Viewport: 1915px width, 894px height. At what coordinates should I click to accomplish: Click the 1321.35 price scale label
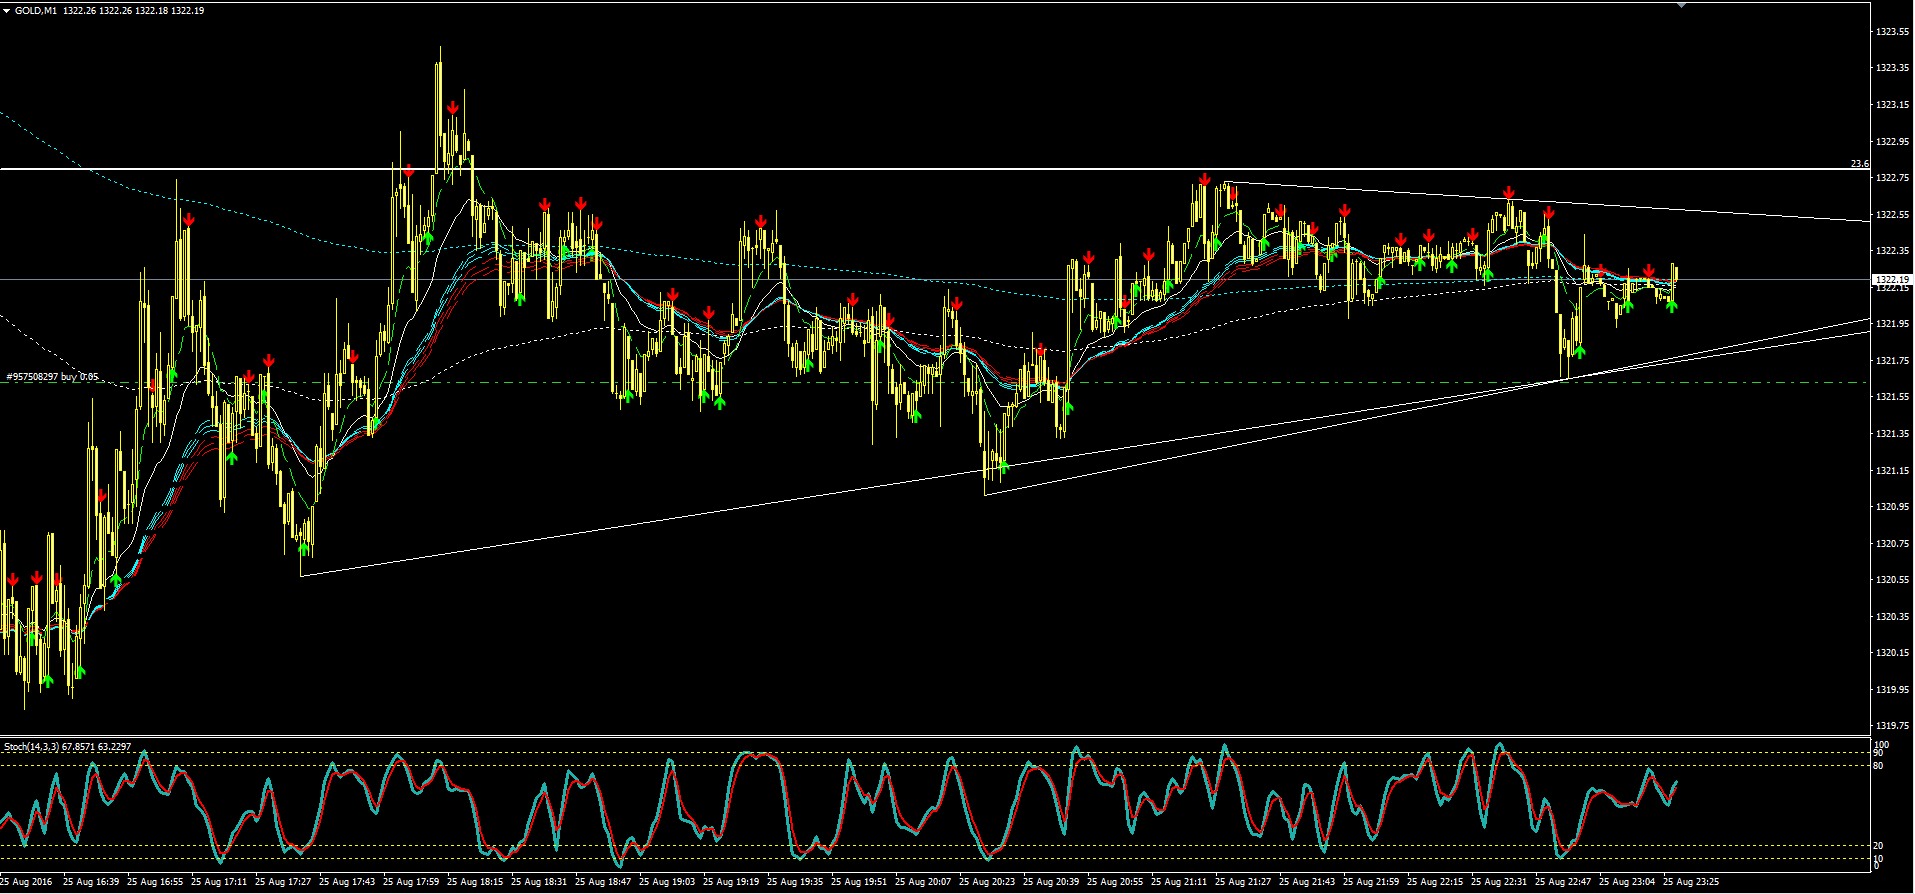pyautogui.click(x=1893, y=434)
